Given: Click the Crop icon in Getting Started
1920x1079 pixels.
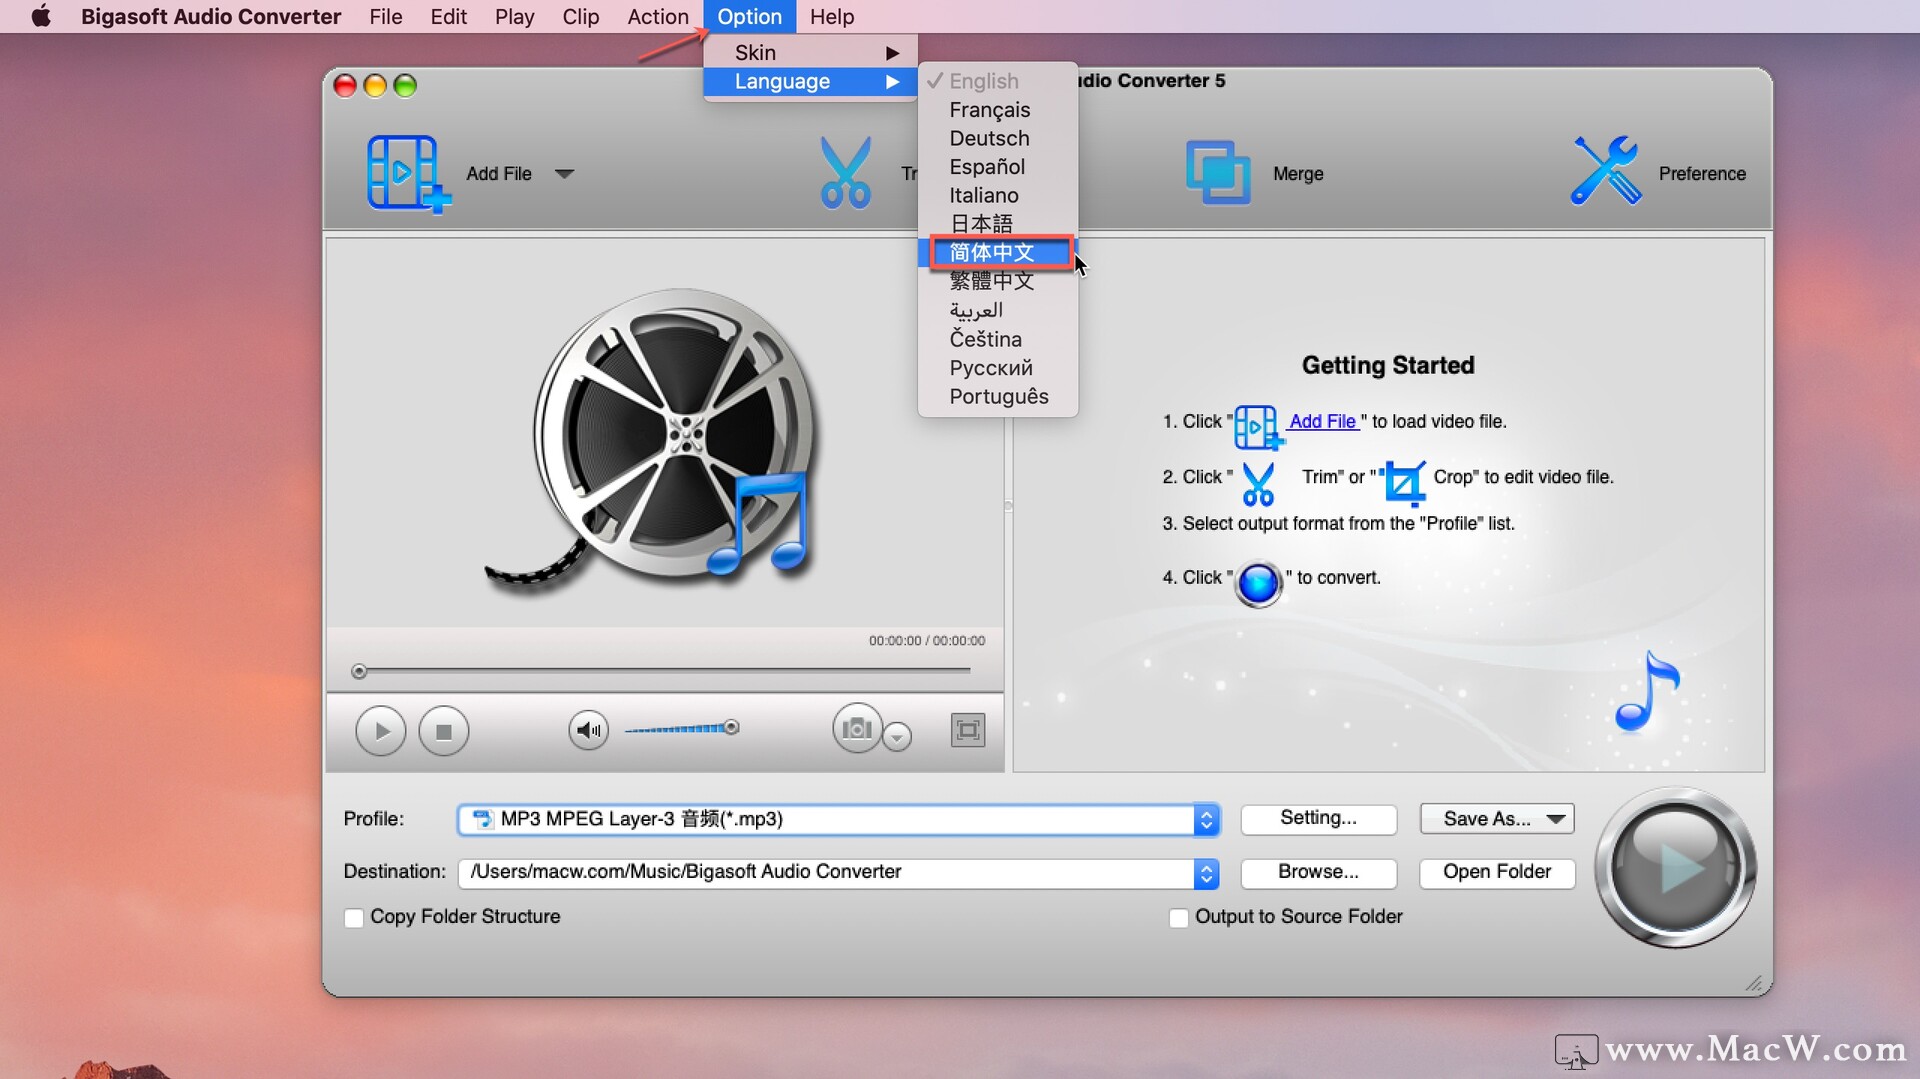Looking at the screenshot, I should (x=1404, y=484).
